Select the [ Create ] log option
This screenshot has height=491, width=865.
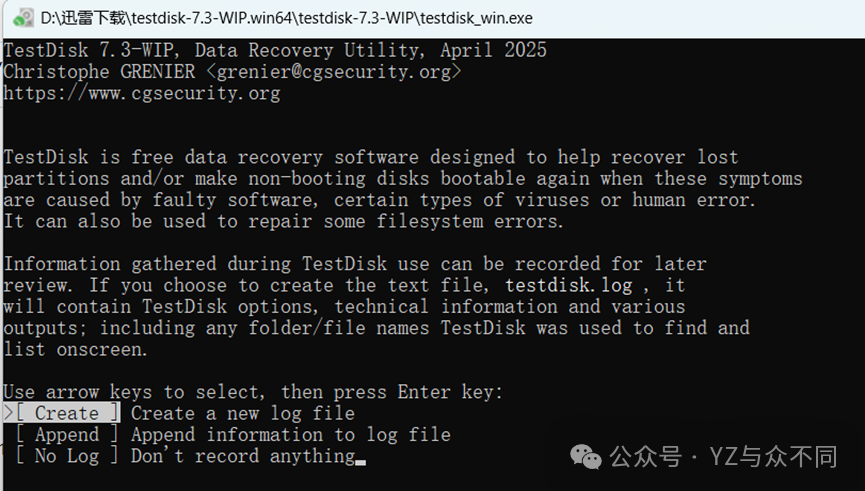click(66, 413)
